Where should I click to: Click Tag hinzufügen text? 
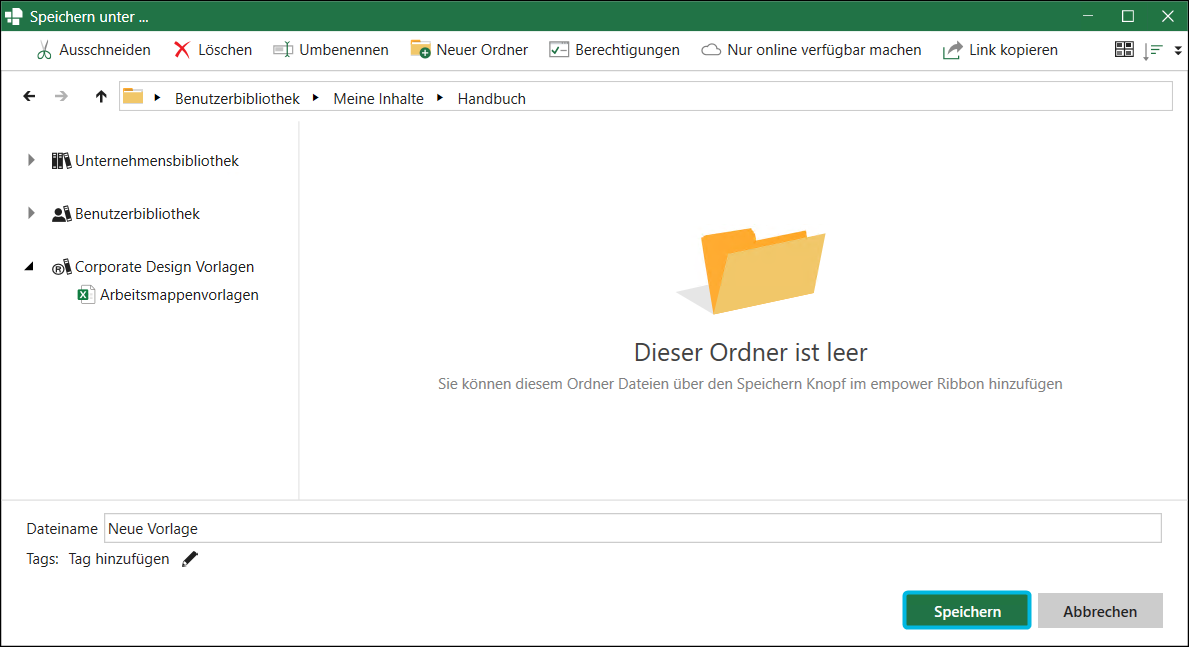(x=119, y=559)
